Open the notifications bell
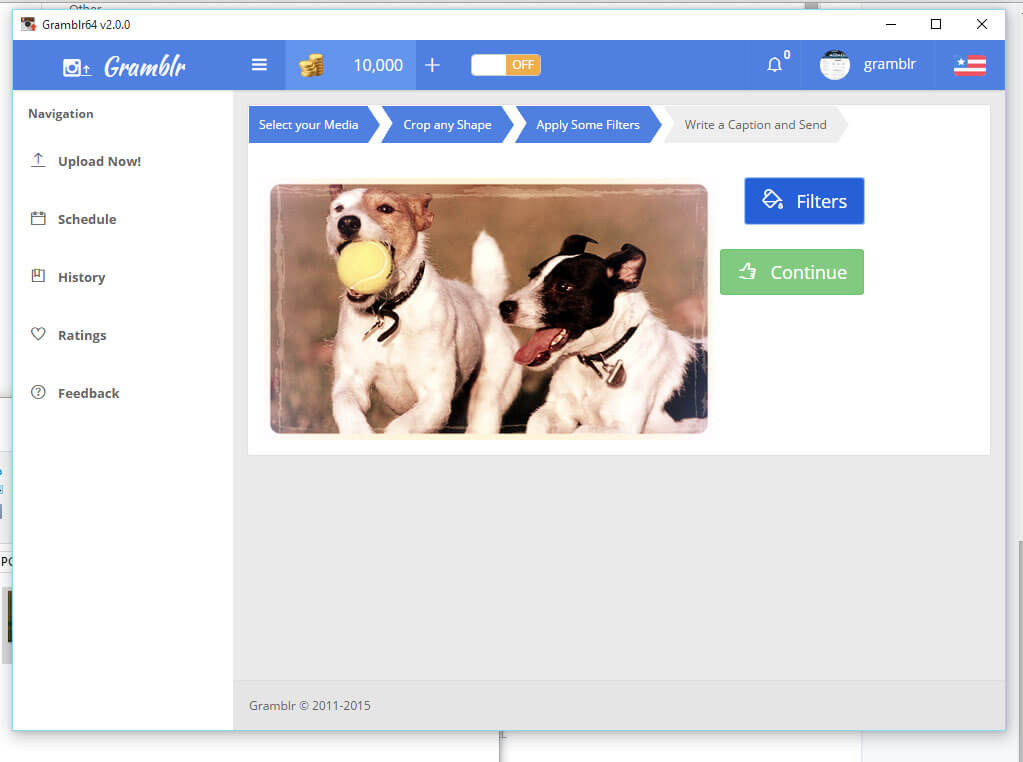Screen dimensions: 1023x762 point(774,65)
